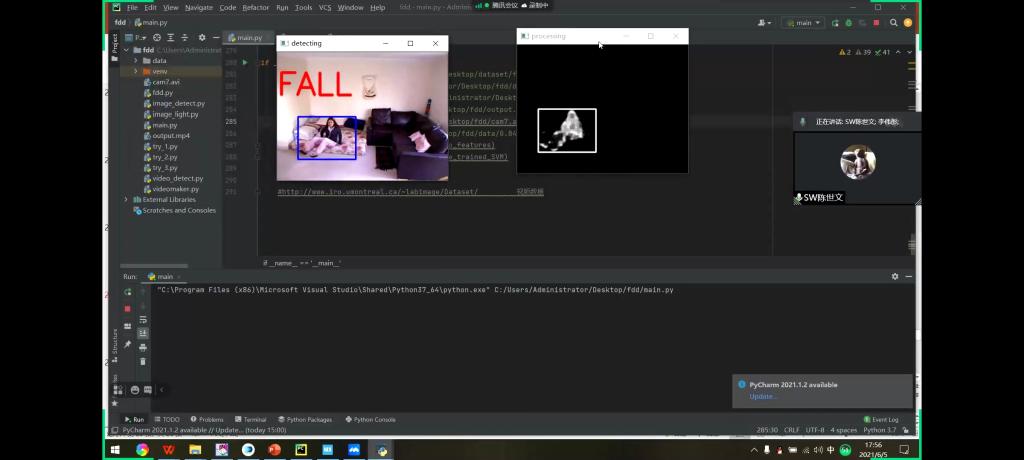Click the expand all icon in Project panel

tap(170, 38)
